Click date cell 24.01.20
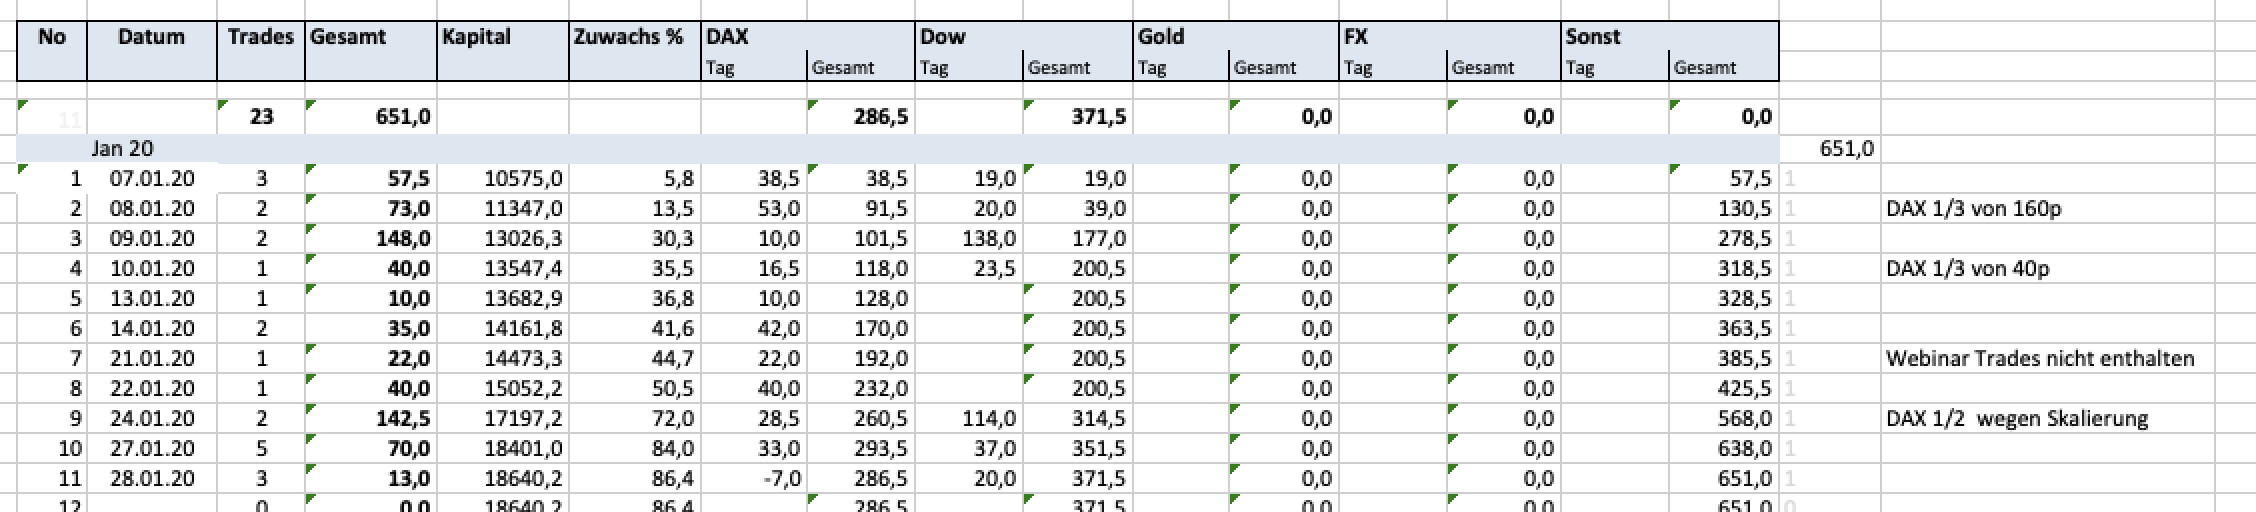The image size is (2256, 512). click(x=152, y=418)
